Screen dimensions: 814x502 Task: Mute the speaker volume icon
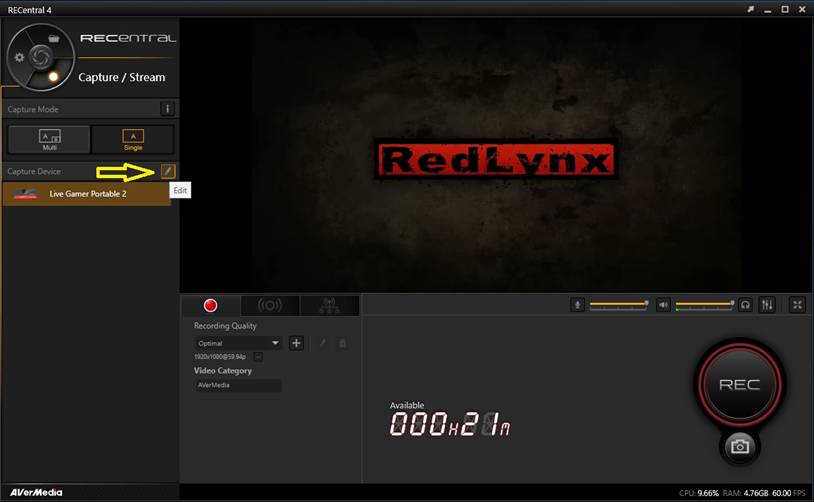(663, 305)
